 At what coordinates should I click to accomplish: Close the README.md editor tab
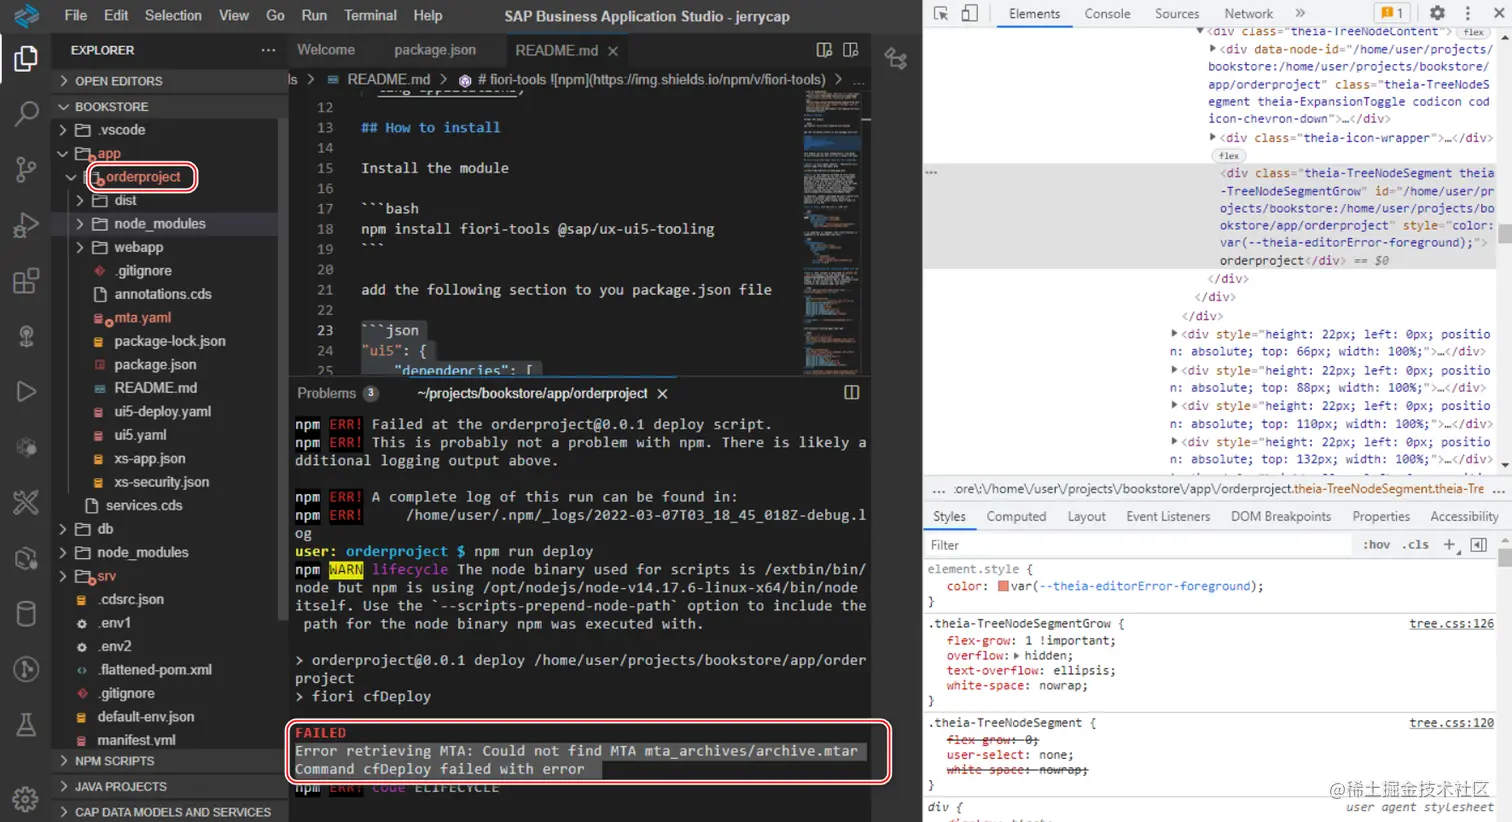click(613, 51)
